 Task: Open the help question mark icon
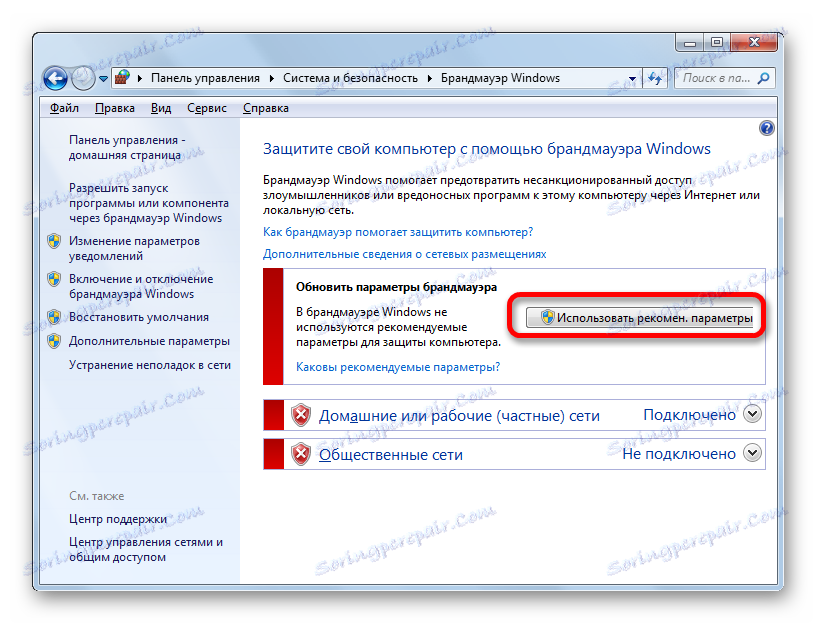coord(766,128)
